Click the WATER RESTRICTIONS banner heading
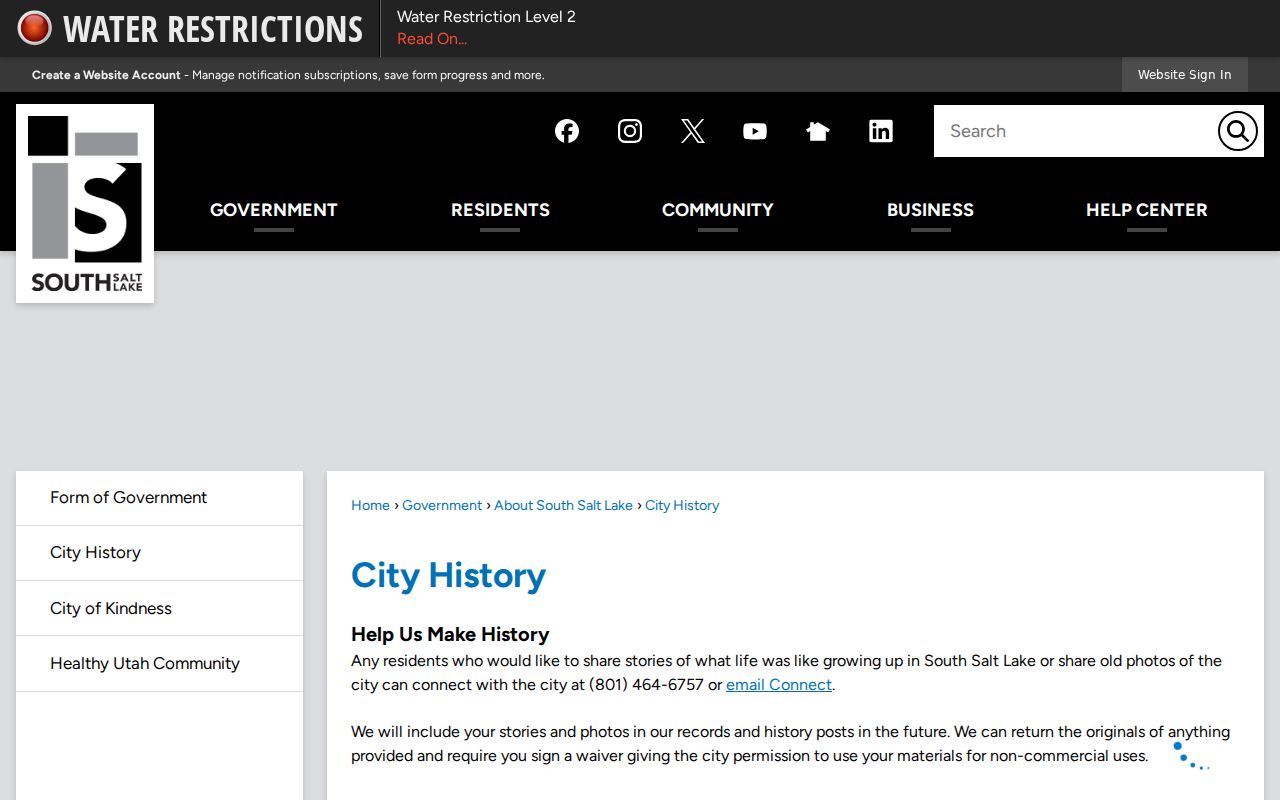 click(x=213, y=29)
